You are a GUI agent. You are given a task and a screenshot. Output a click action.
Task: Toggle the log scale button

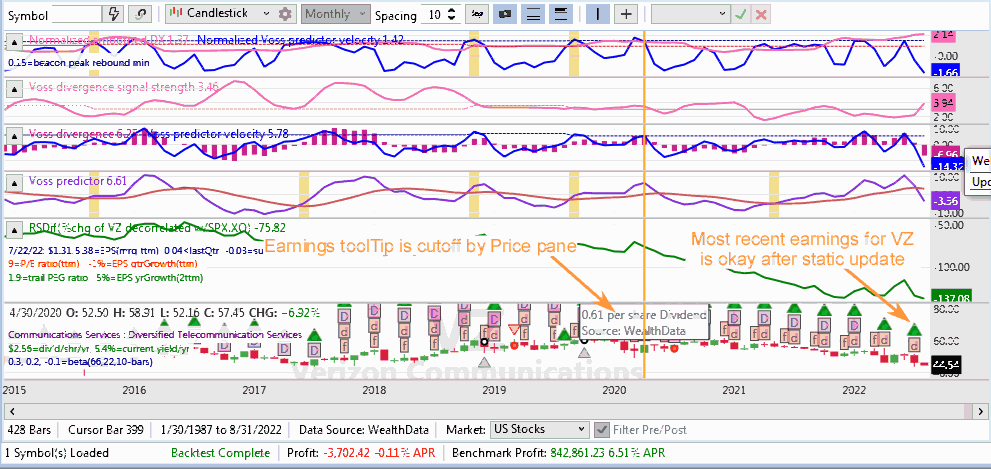pos(475,14)
